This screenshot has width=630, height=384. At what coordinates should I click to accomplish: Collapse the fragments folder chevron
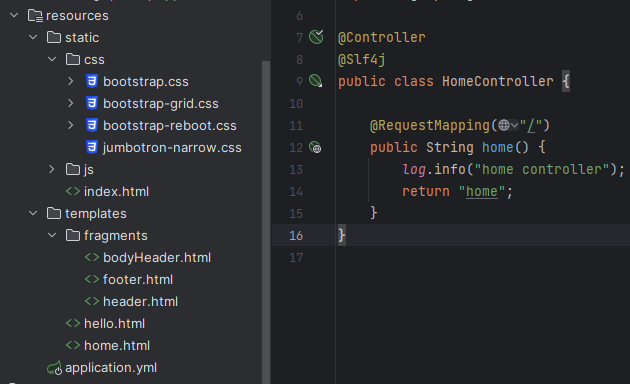tap(52, 235)
